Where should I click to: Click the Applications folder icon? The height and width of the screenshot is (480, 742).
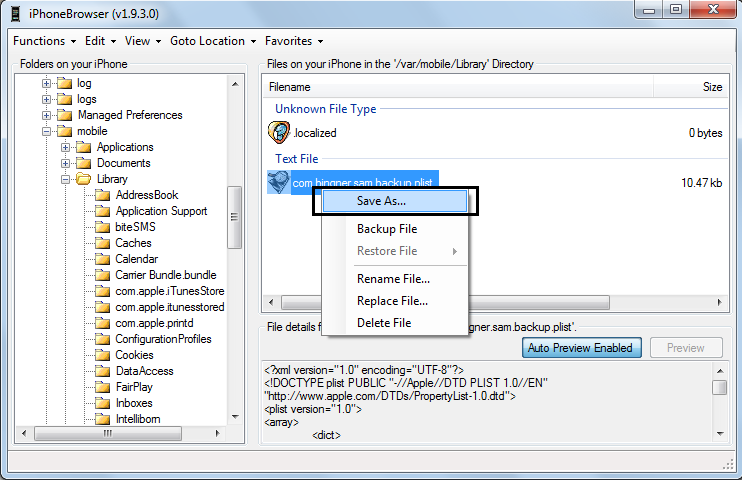tap(84, 148)
